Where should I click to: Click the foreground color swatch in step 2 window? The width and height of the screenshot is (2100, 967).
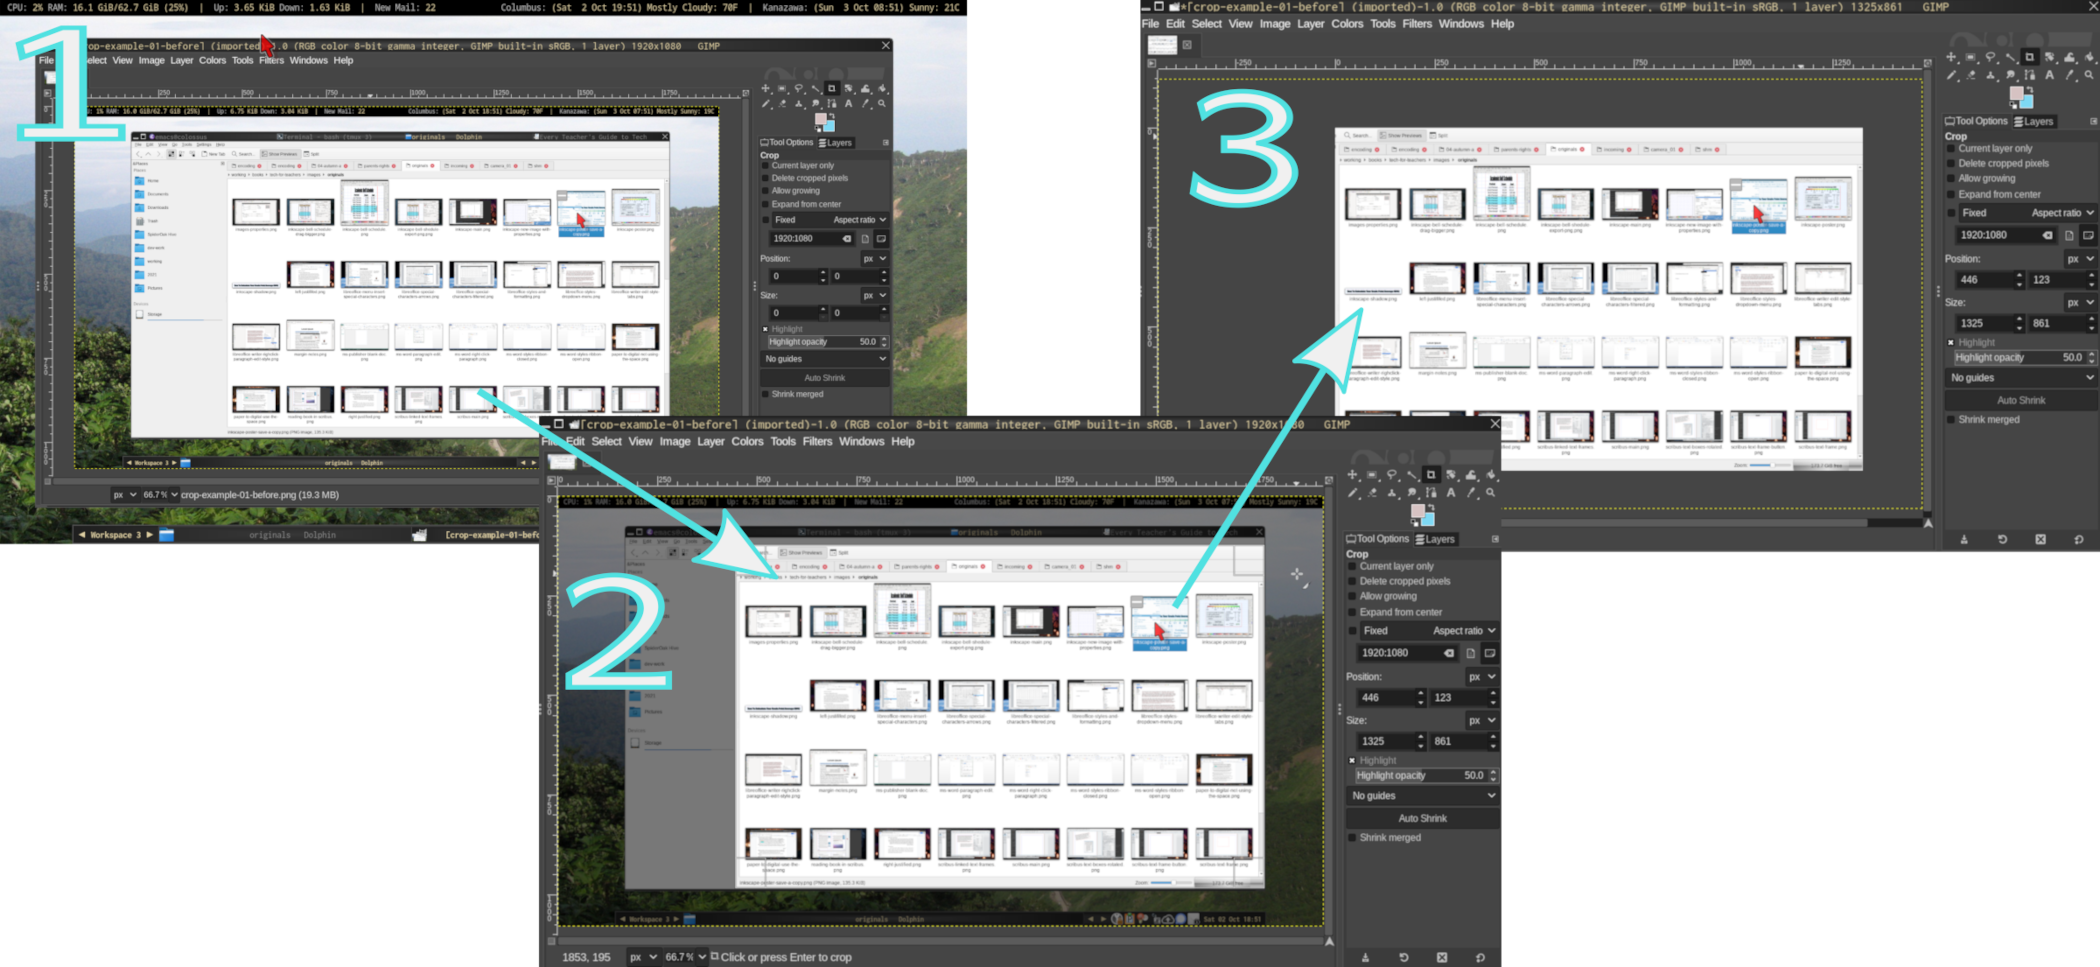pos(1418,511)
